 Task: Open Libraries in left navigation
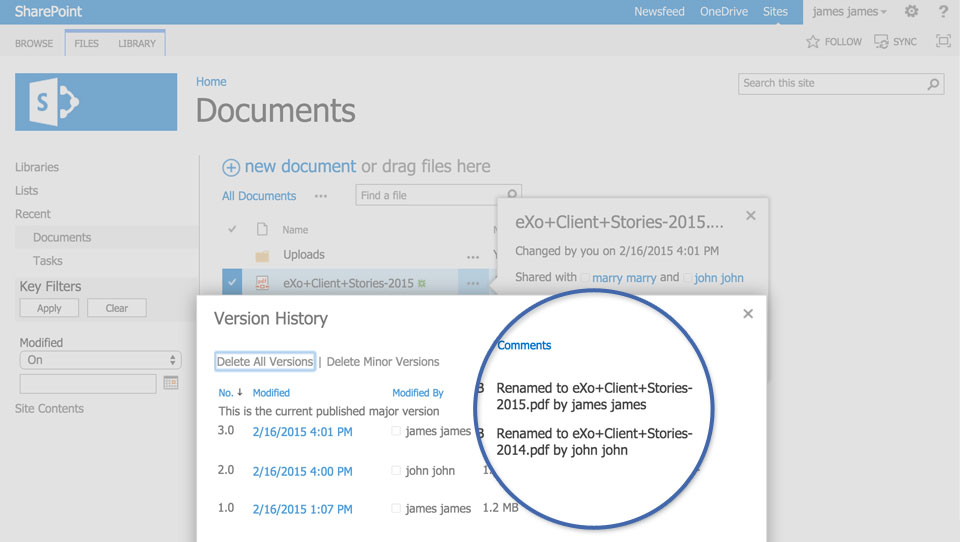click(37, 167)
